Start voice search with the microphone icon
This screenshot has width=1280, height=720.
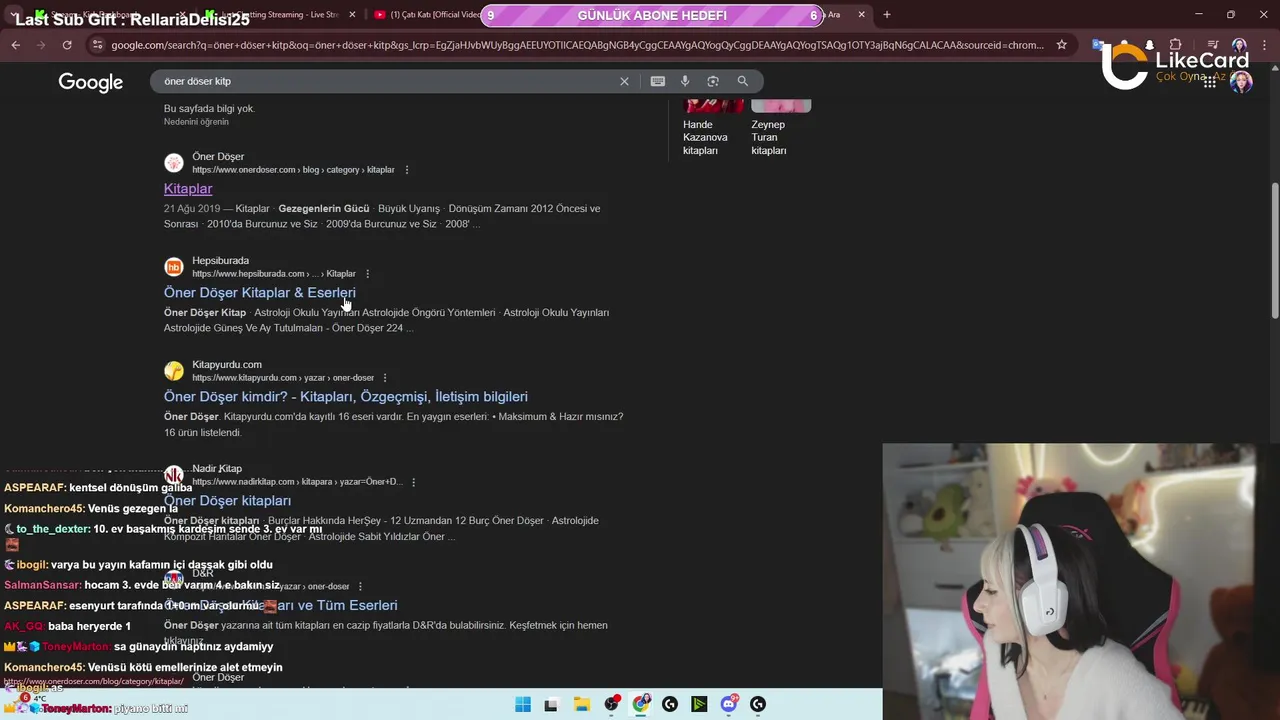coord(685,81)
